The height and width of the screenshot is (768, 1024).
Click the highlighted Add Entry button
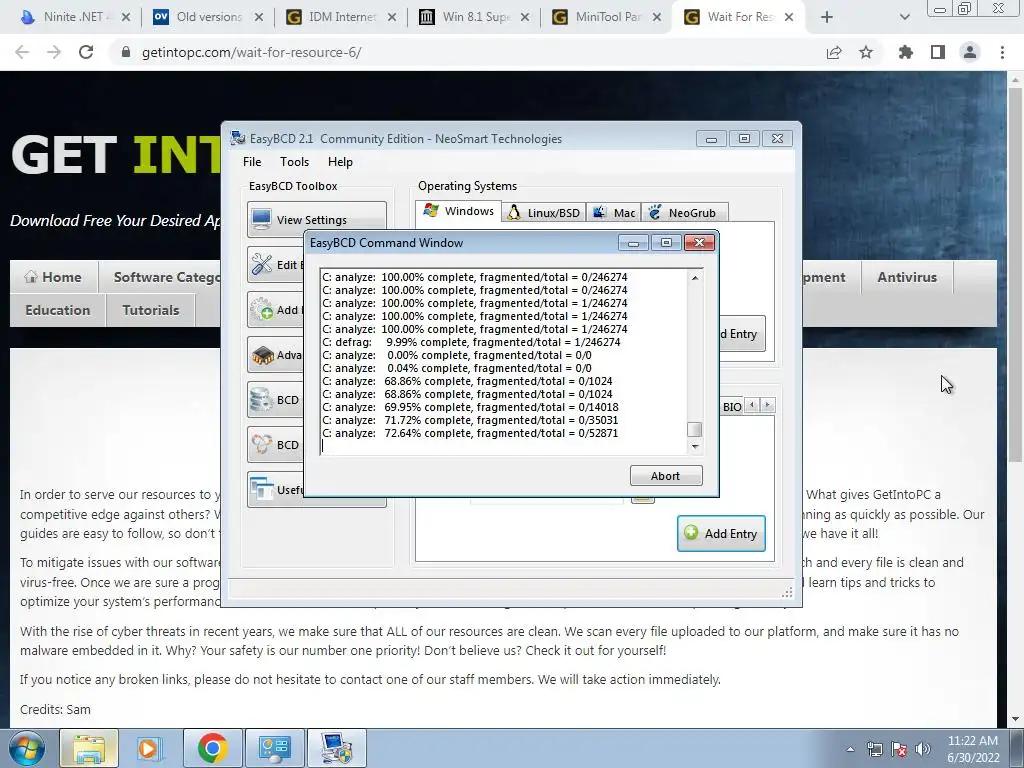pyautogui.click(x=721, y=534)
